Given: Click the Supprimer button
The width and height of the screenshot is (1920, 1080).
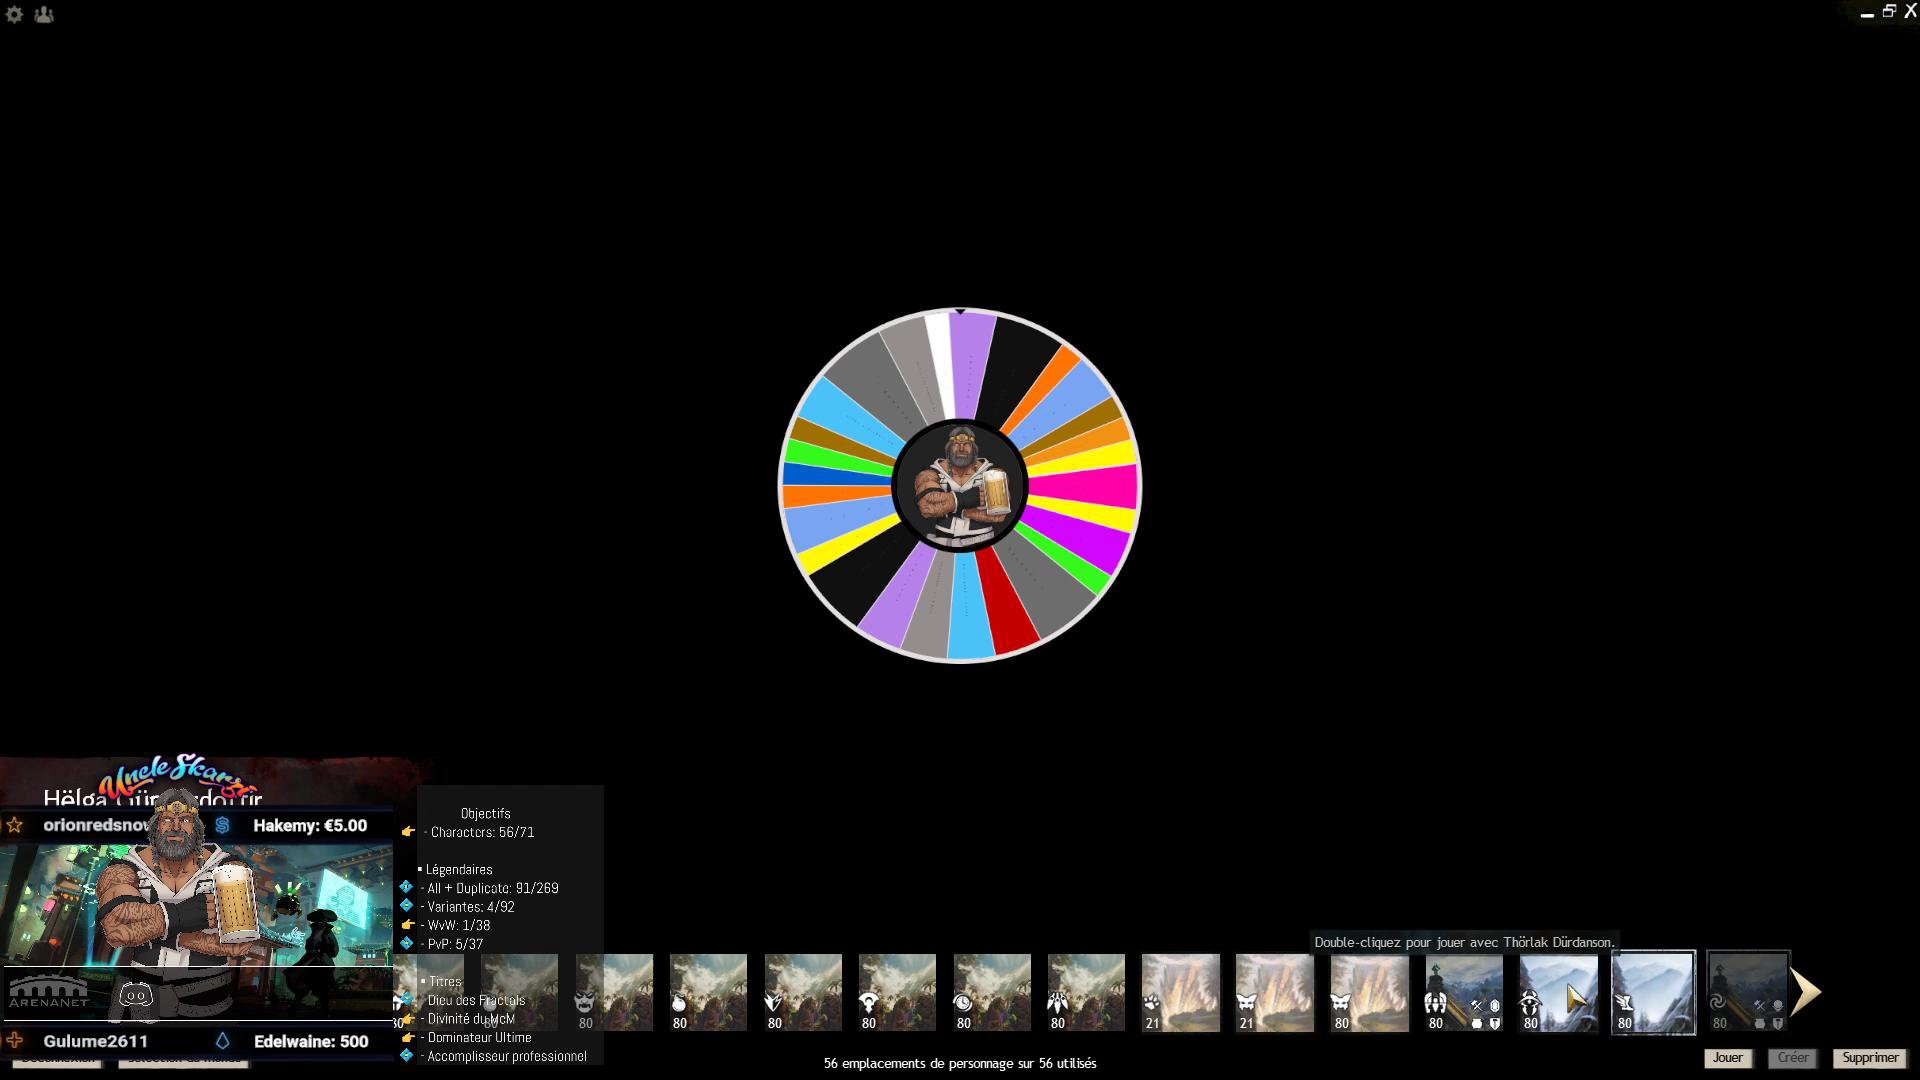Looking at the screenshot, I should coord(1870,1058).
